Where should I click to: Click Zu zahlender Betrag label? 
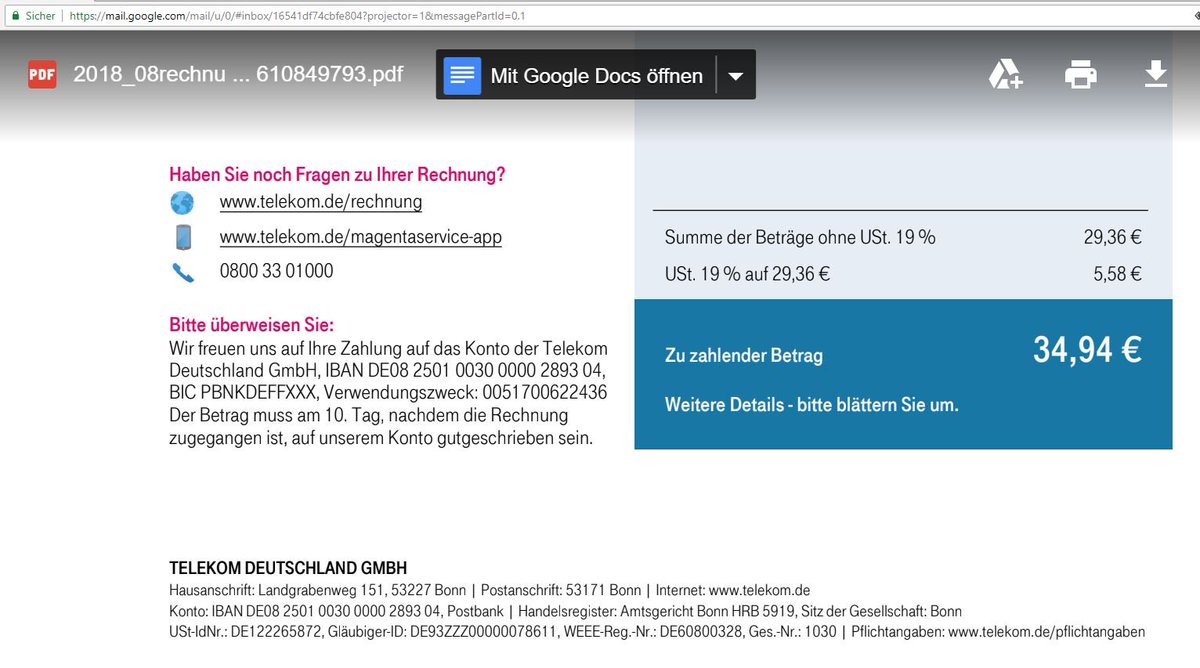point(744,356)
